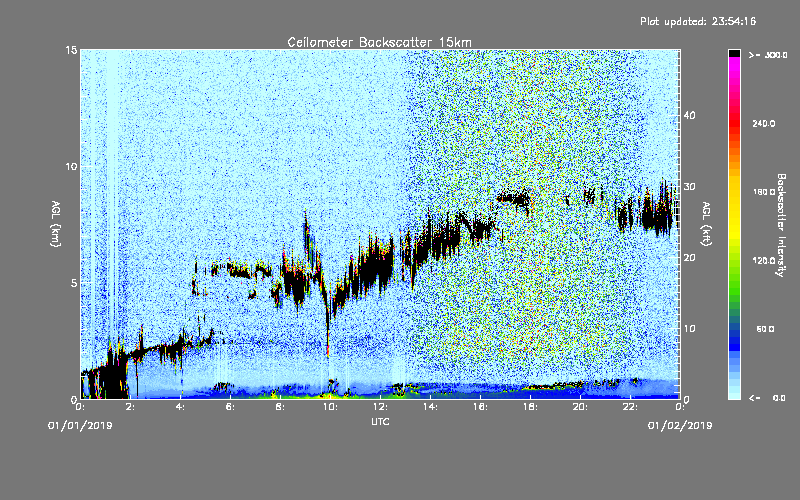Click the 'Plot updated: 23:54:16' timestamp
This screenshot has height=500, width=800.
click(x=698, y=21)
